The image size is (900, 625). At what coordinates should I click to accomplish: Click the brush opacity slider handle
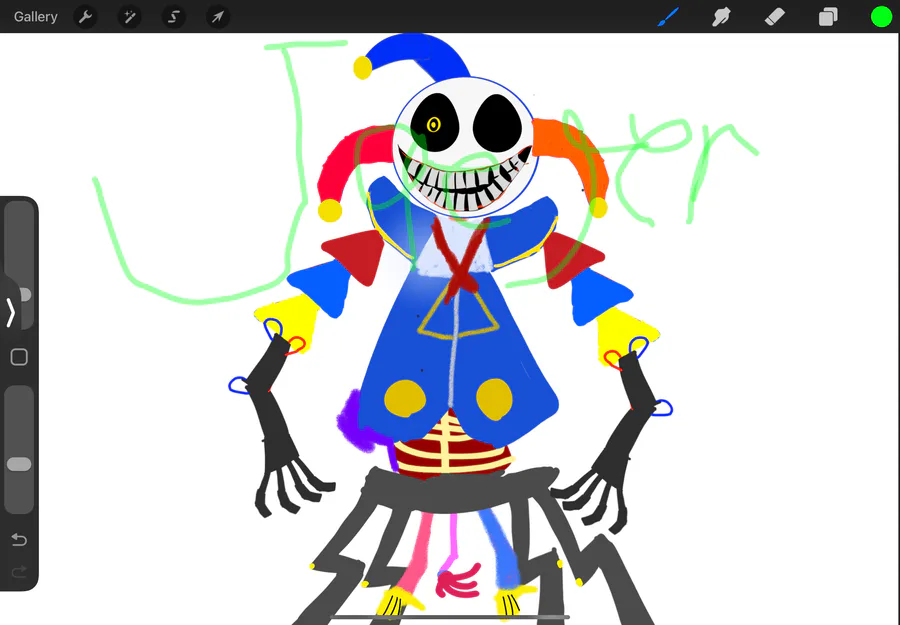(19, 464)
